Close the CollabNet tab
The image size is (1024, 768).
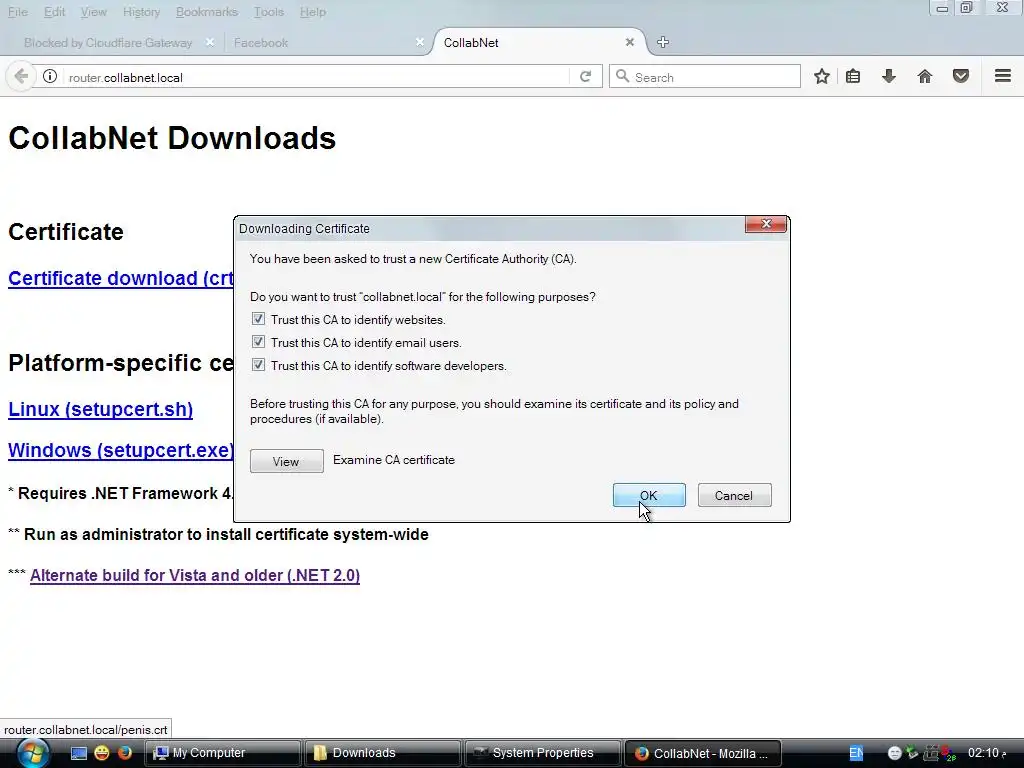click(630, 42)
